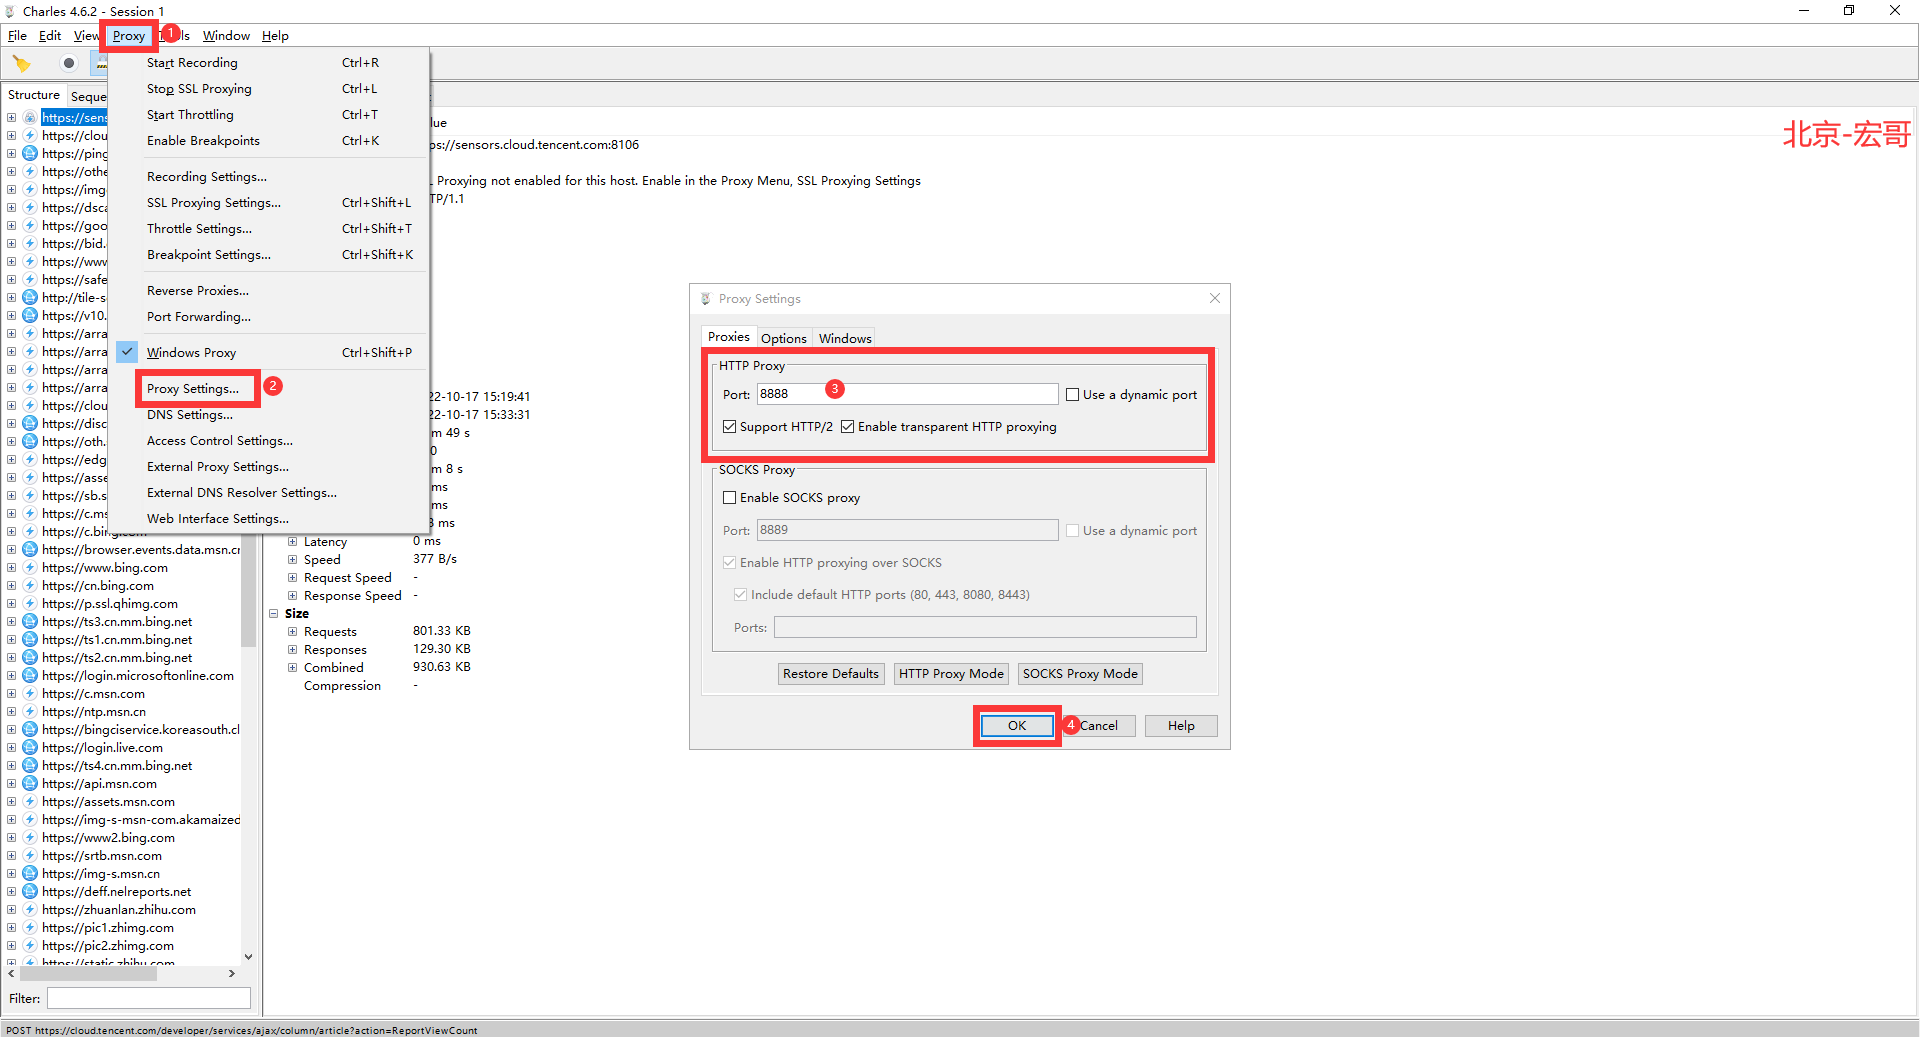The image size is (1920, 1037).
Task: Click OK in Proxy Settings dialog
Action: (1017, 726)
